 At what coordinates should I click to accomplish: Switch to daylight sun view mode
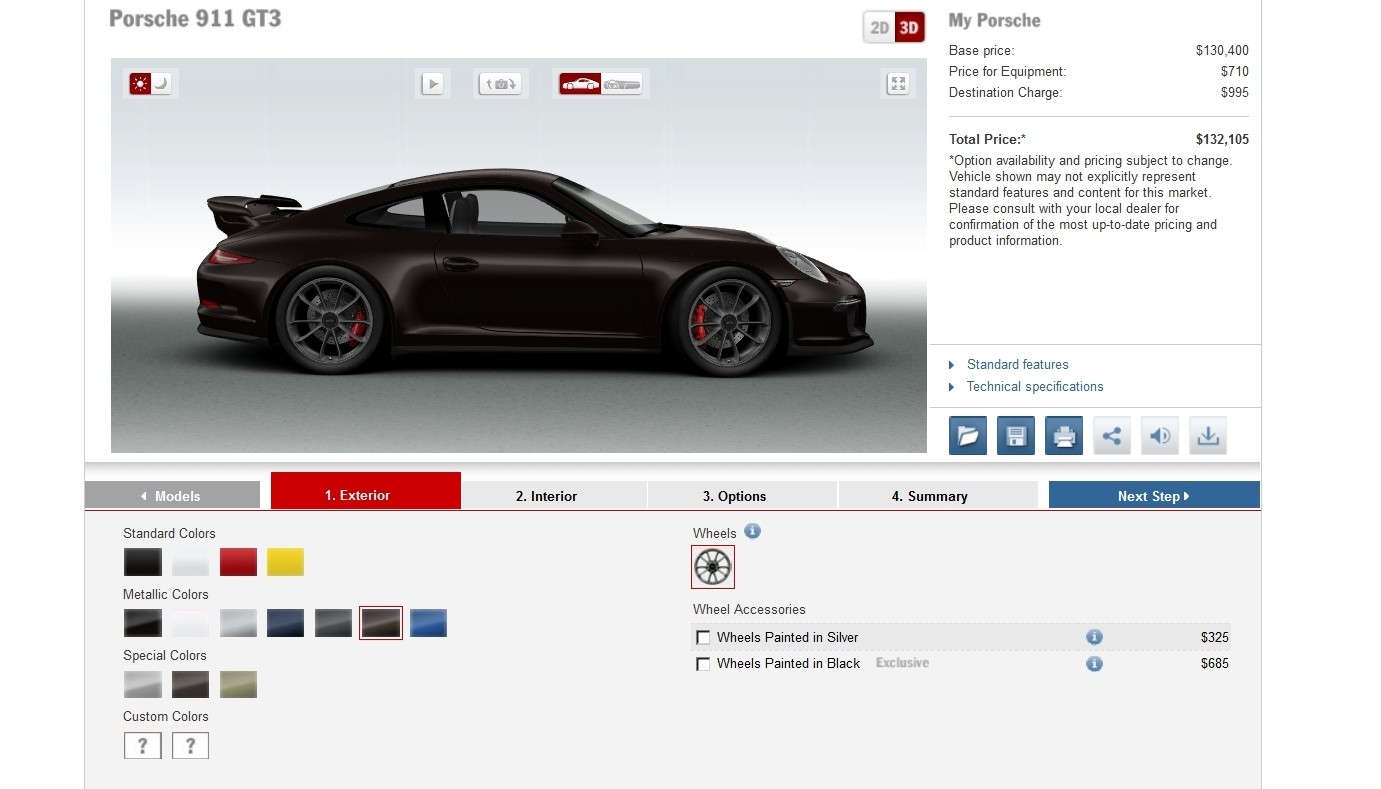point(140,84)
